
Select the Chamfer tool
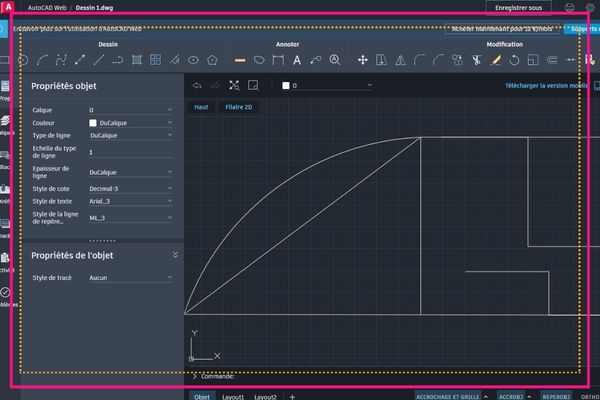tap(439, 60)
